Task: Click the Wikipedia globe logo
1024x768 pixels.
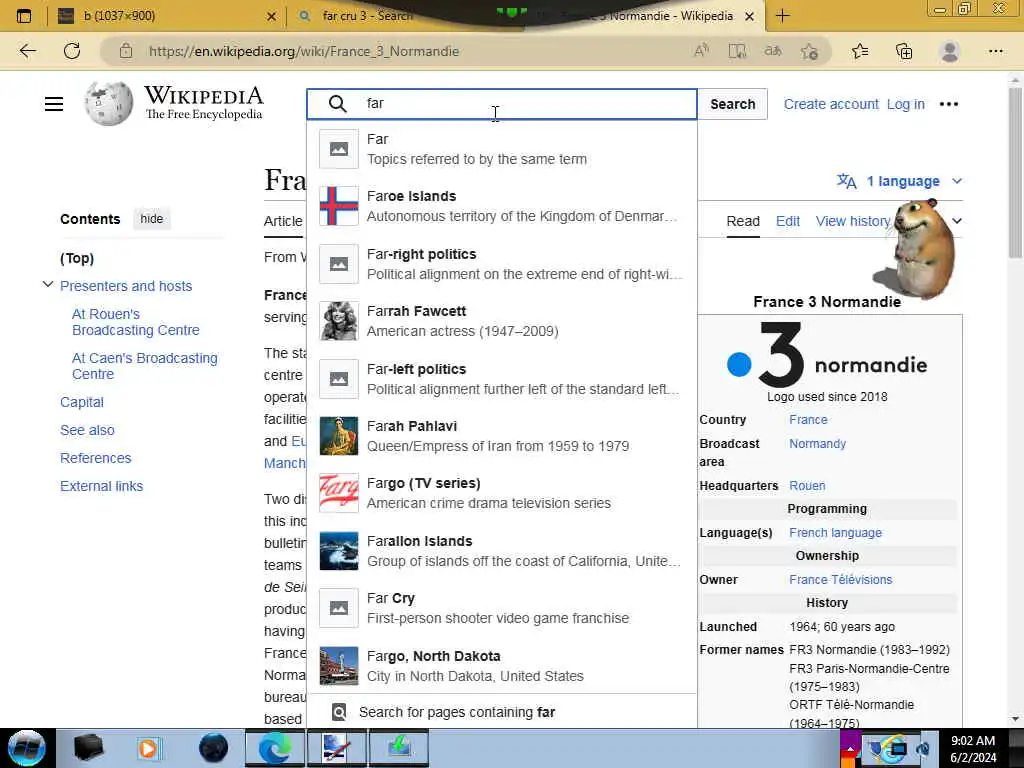Action: click(108, 104)
